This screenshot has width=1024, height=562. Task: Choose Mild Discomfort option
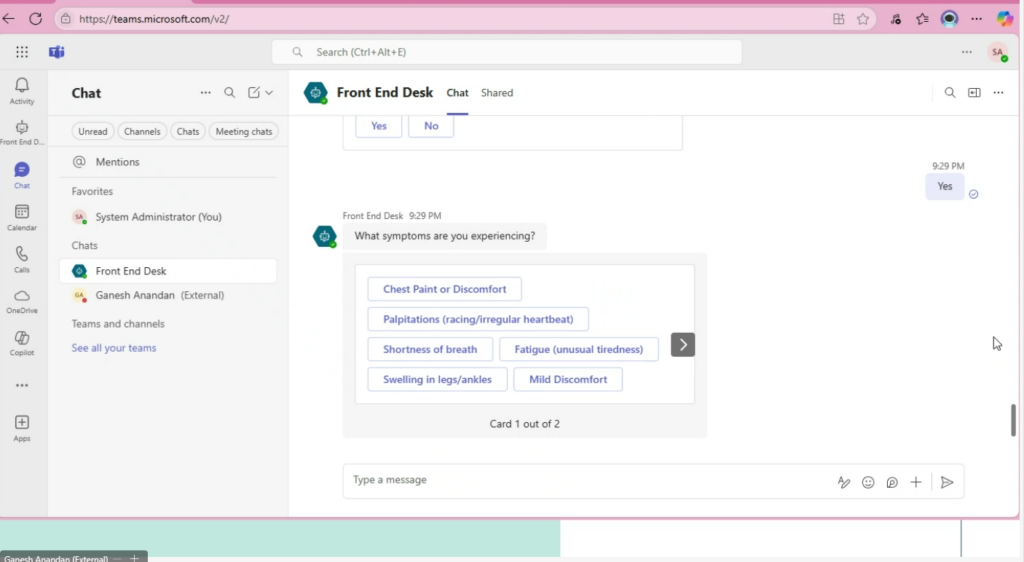click(568, 379)
